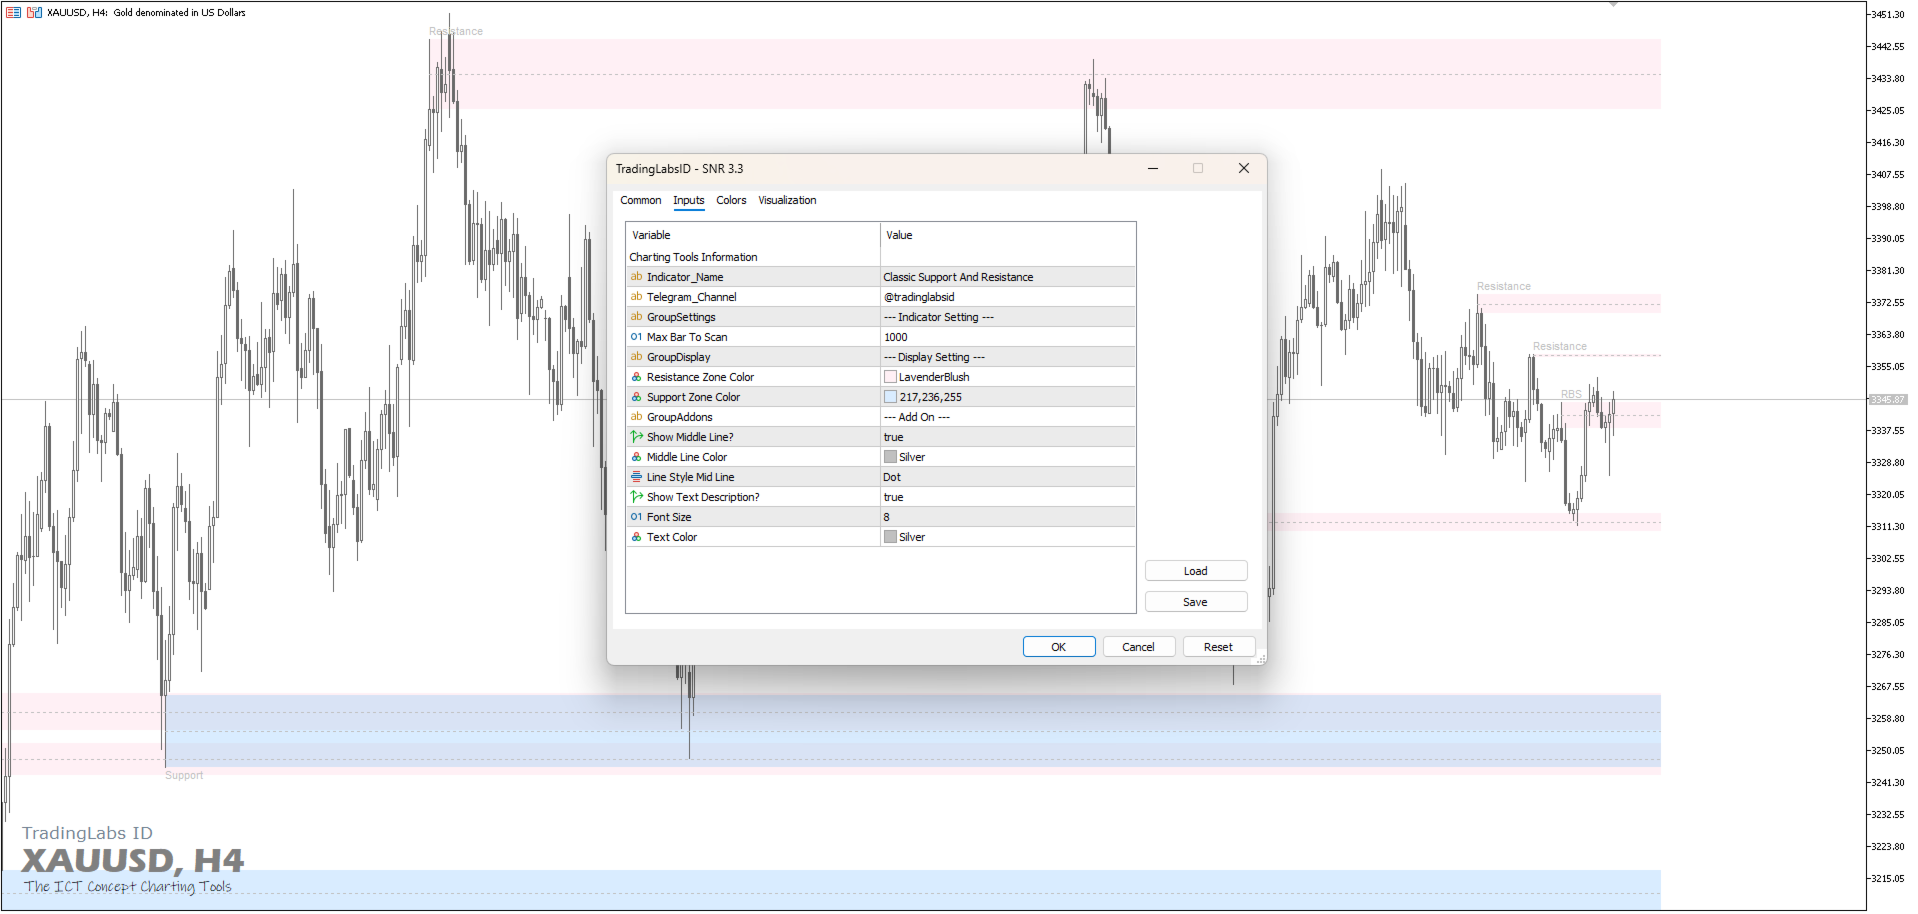Select the --- Indicator Setting --- value
Viewport: 1918px width, 914px height.
938,317
